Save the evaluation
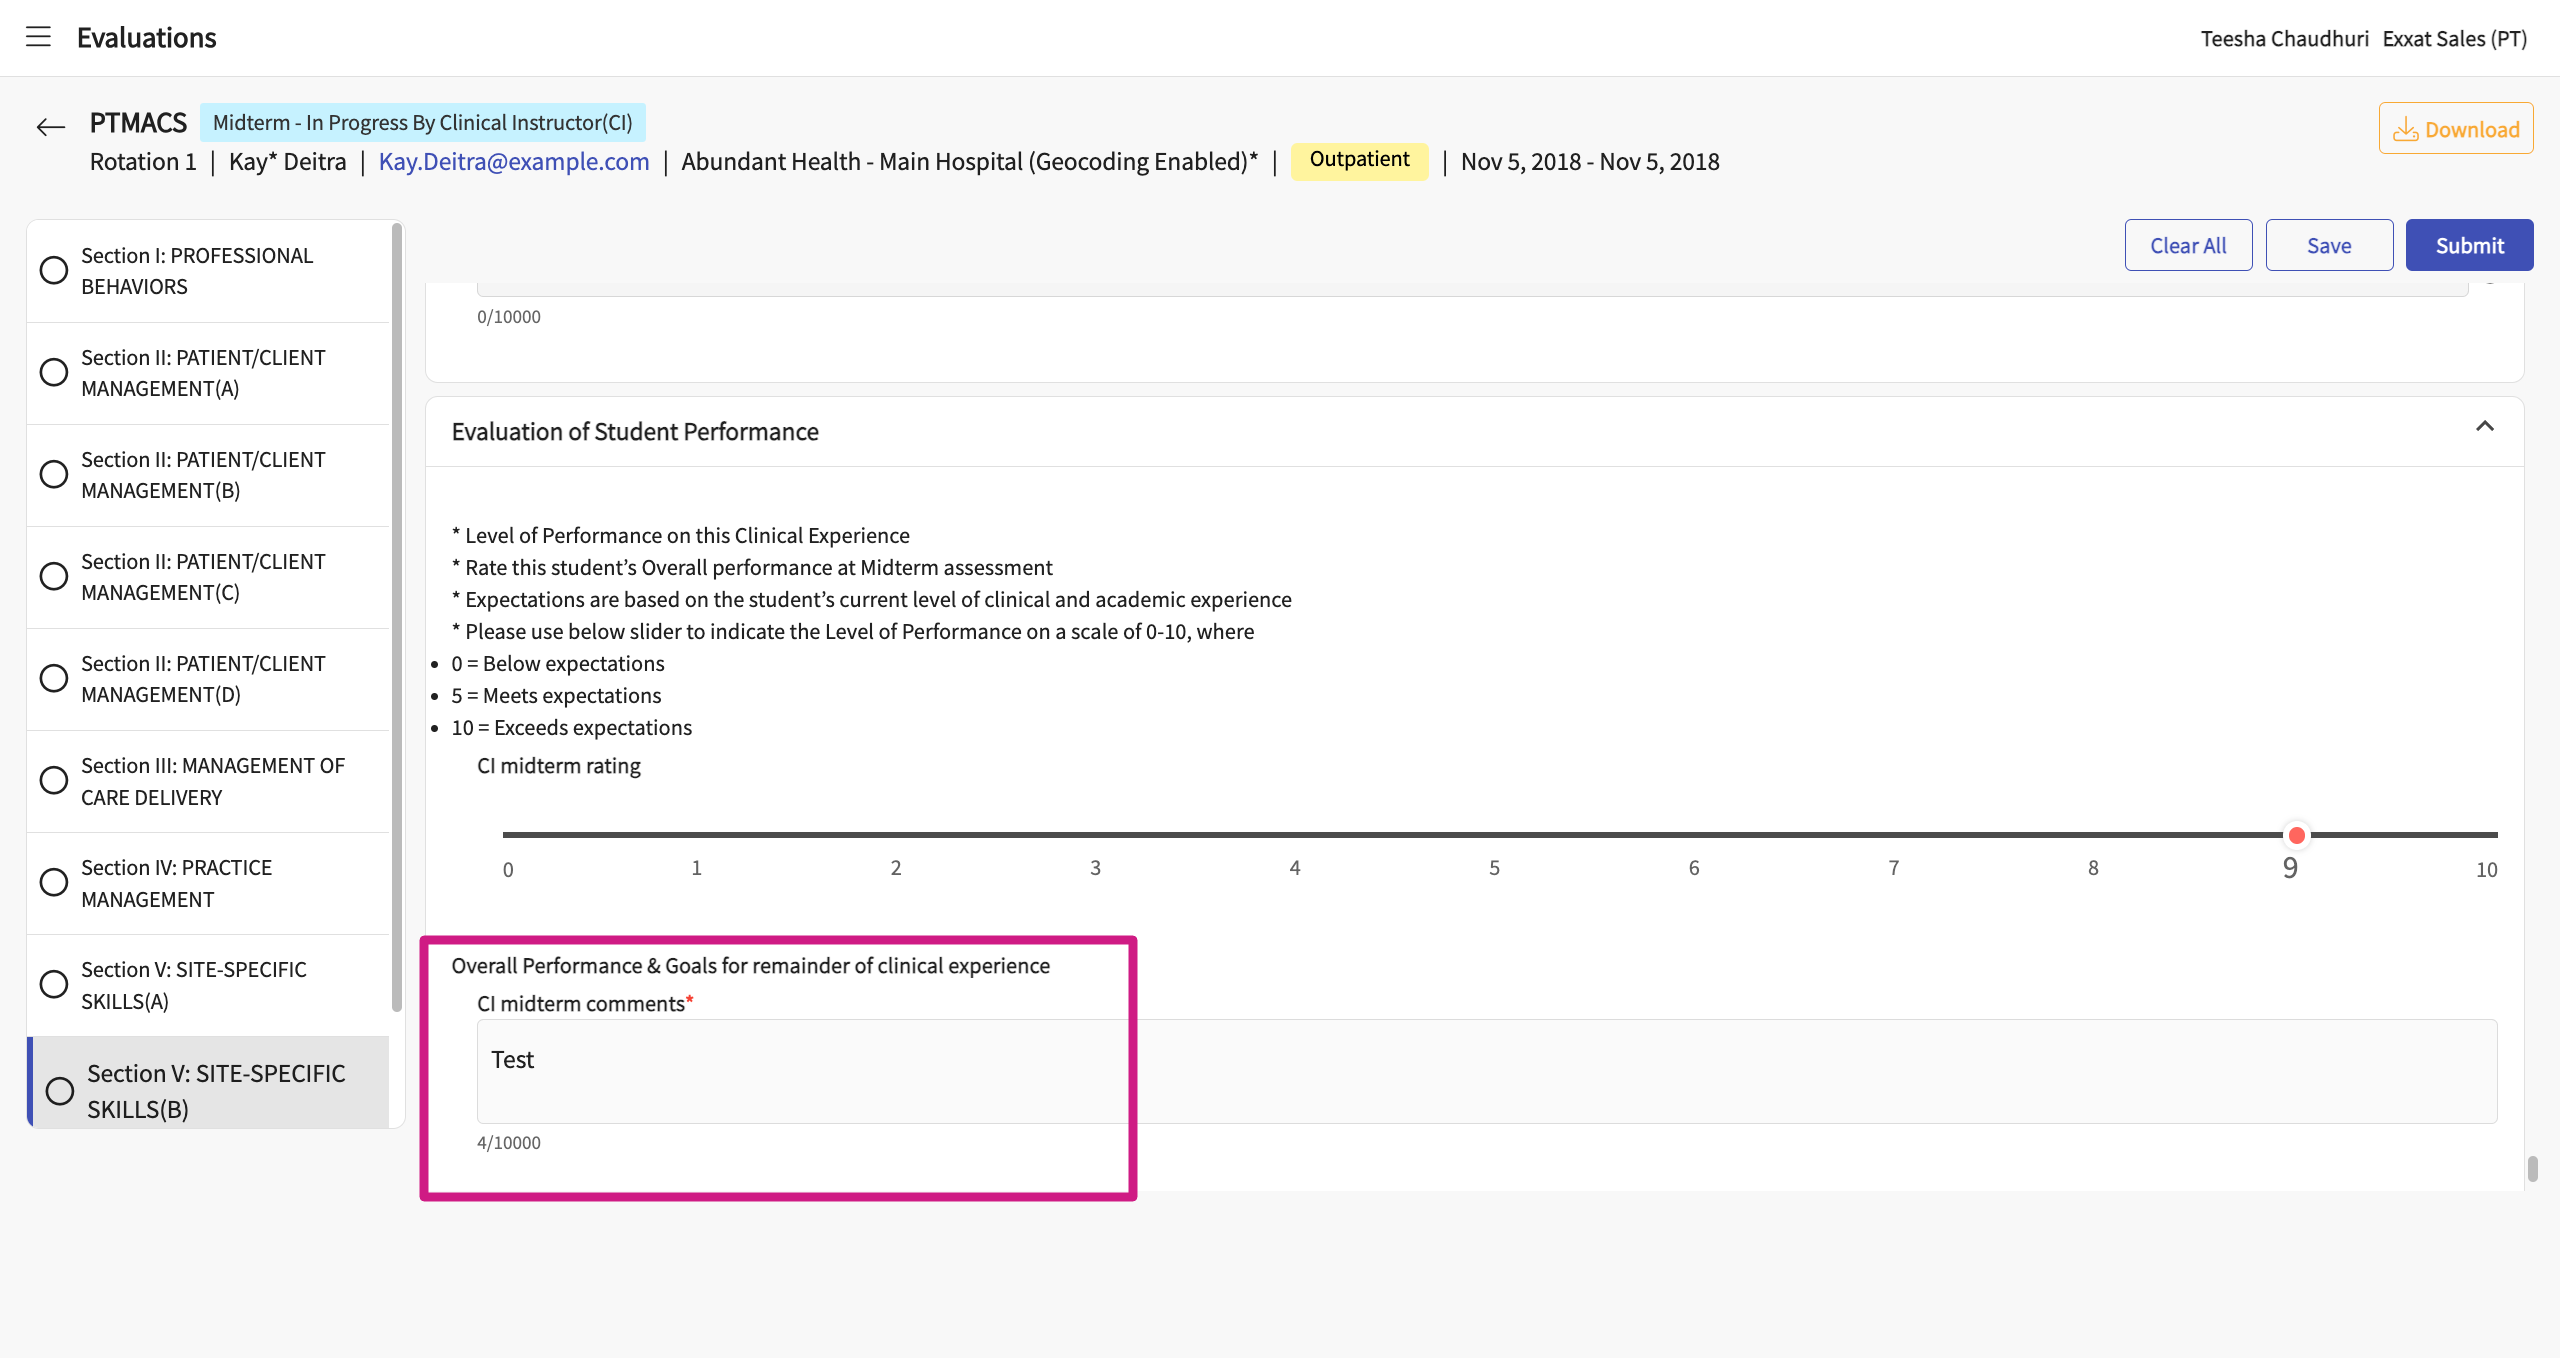 tap(2328, 245)
